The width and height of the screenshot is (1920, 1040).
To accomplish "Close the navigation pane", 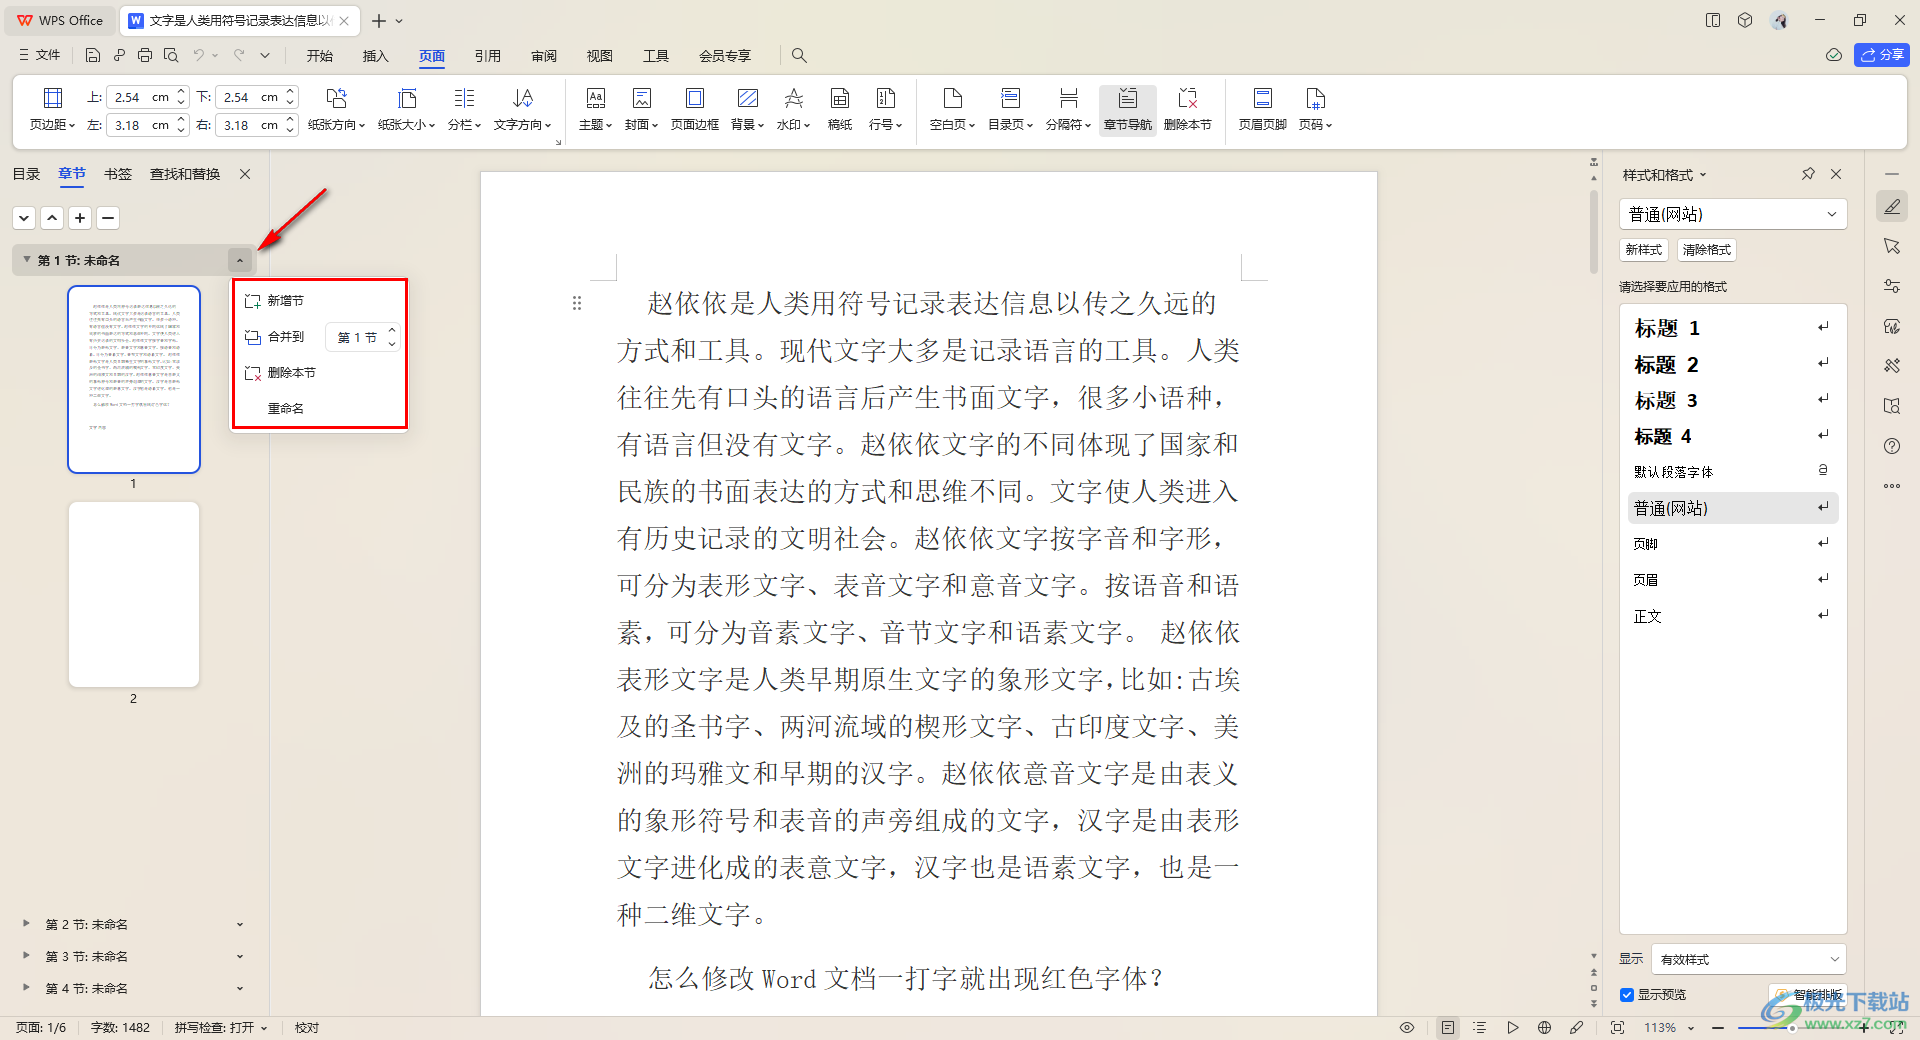I will click(245, 174).
